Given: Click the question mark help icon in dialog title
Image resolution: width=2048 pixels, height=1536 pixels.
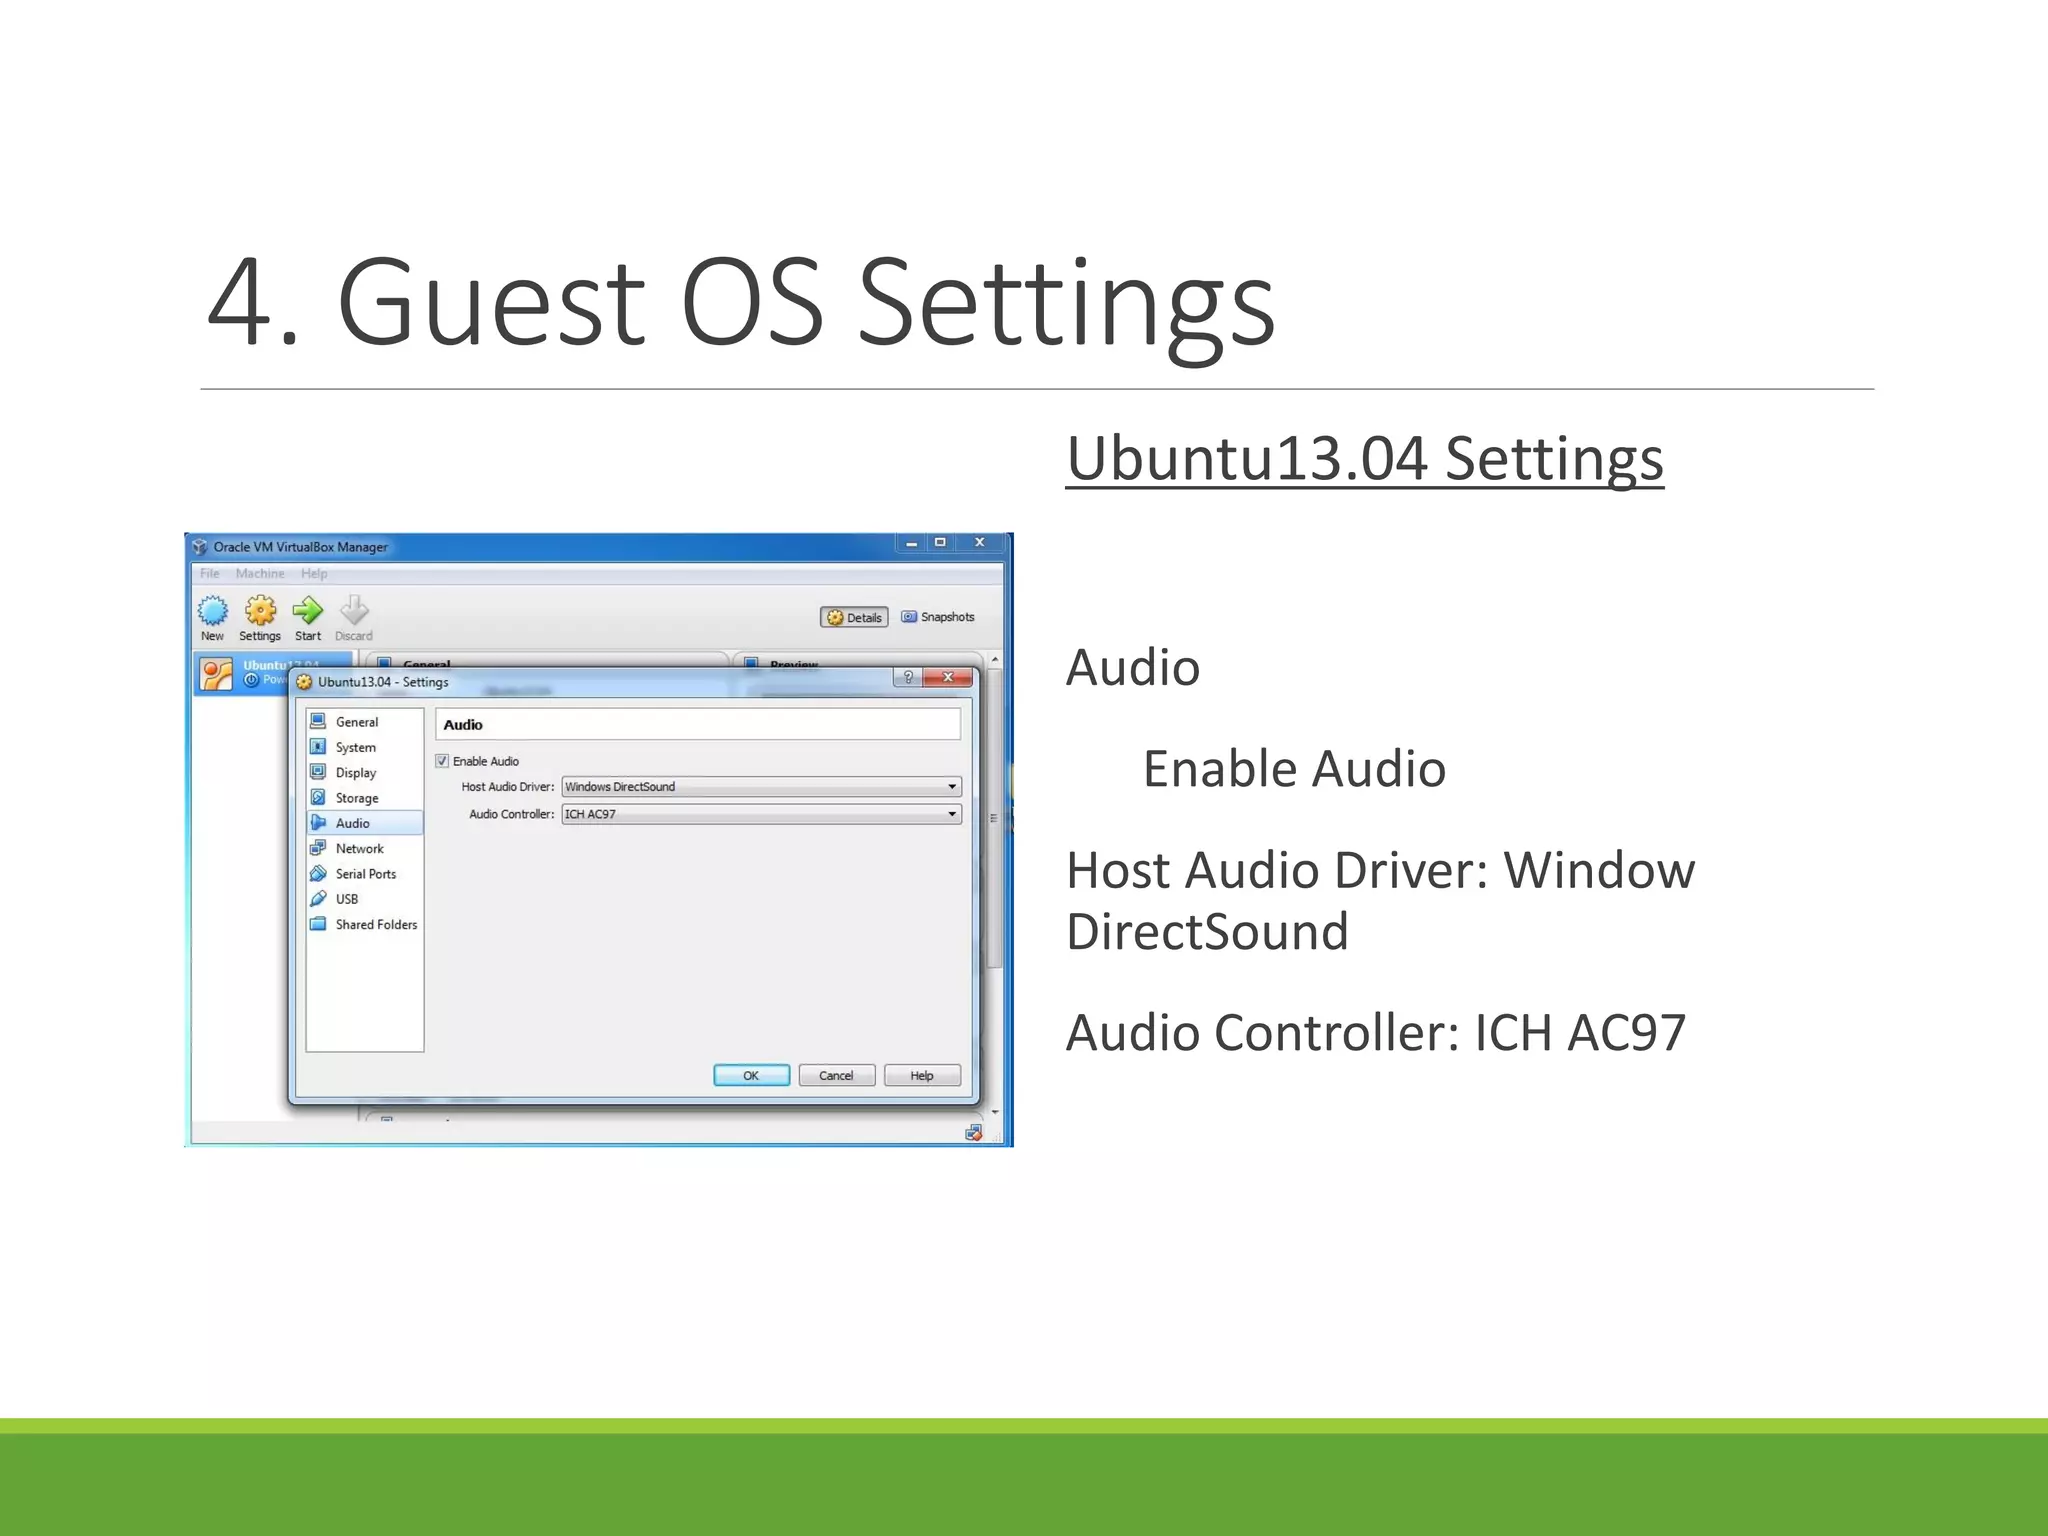Looking at the screenshot, I should pos(907,678).
